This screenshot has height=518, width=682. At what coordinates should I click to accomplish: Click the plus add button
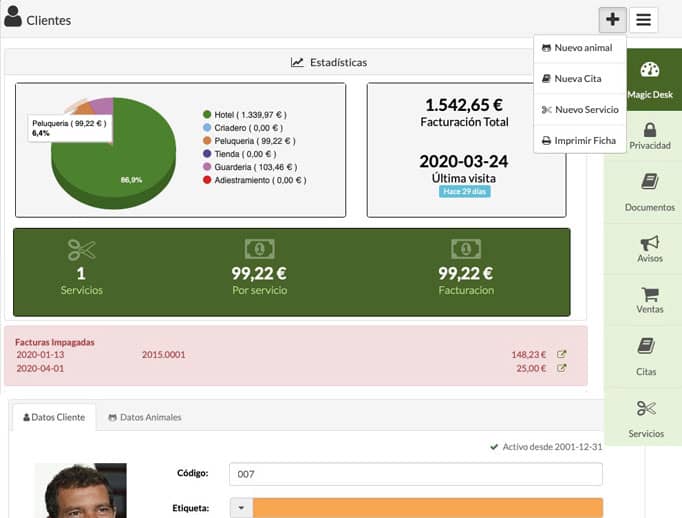pos(612,19)
